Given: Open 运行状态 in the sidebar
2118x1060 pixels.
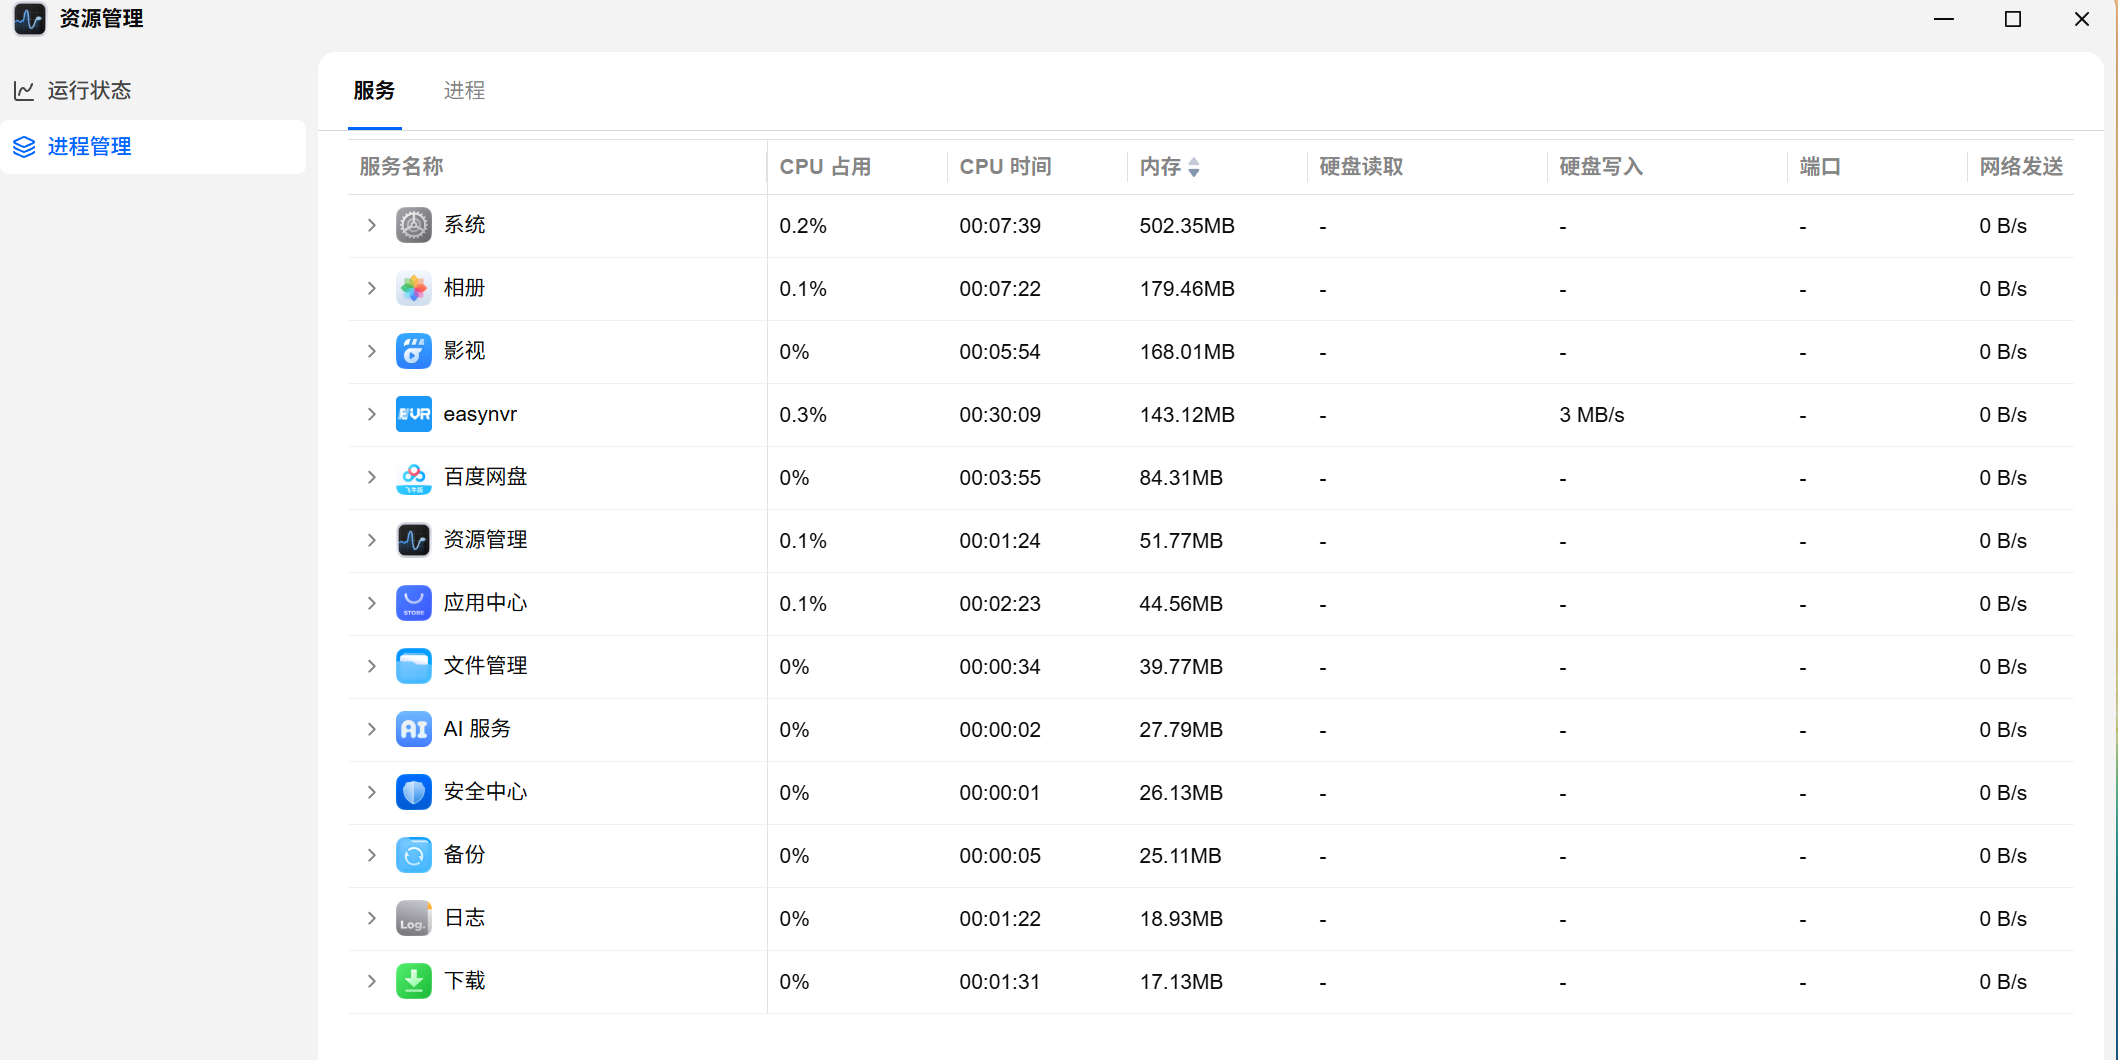Looking at the screenshot, I should (x=154, y=91).
